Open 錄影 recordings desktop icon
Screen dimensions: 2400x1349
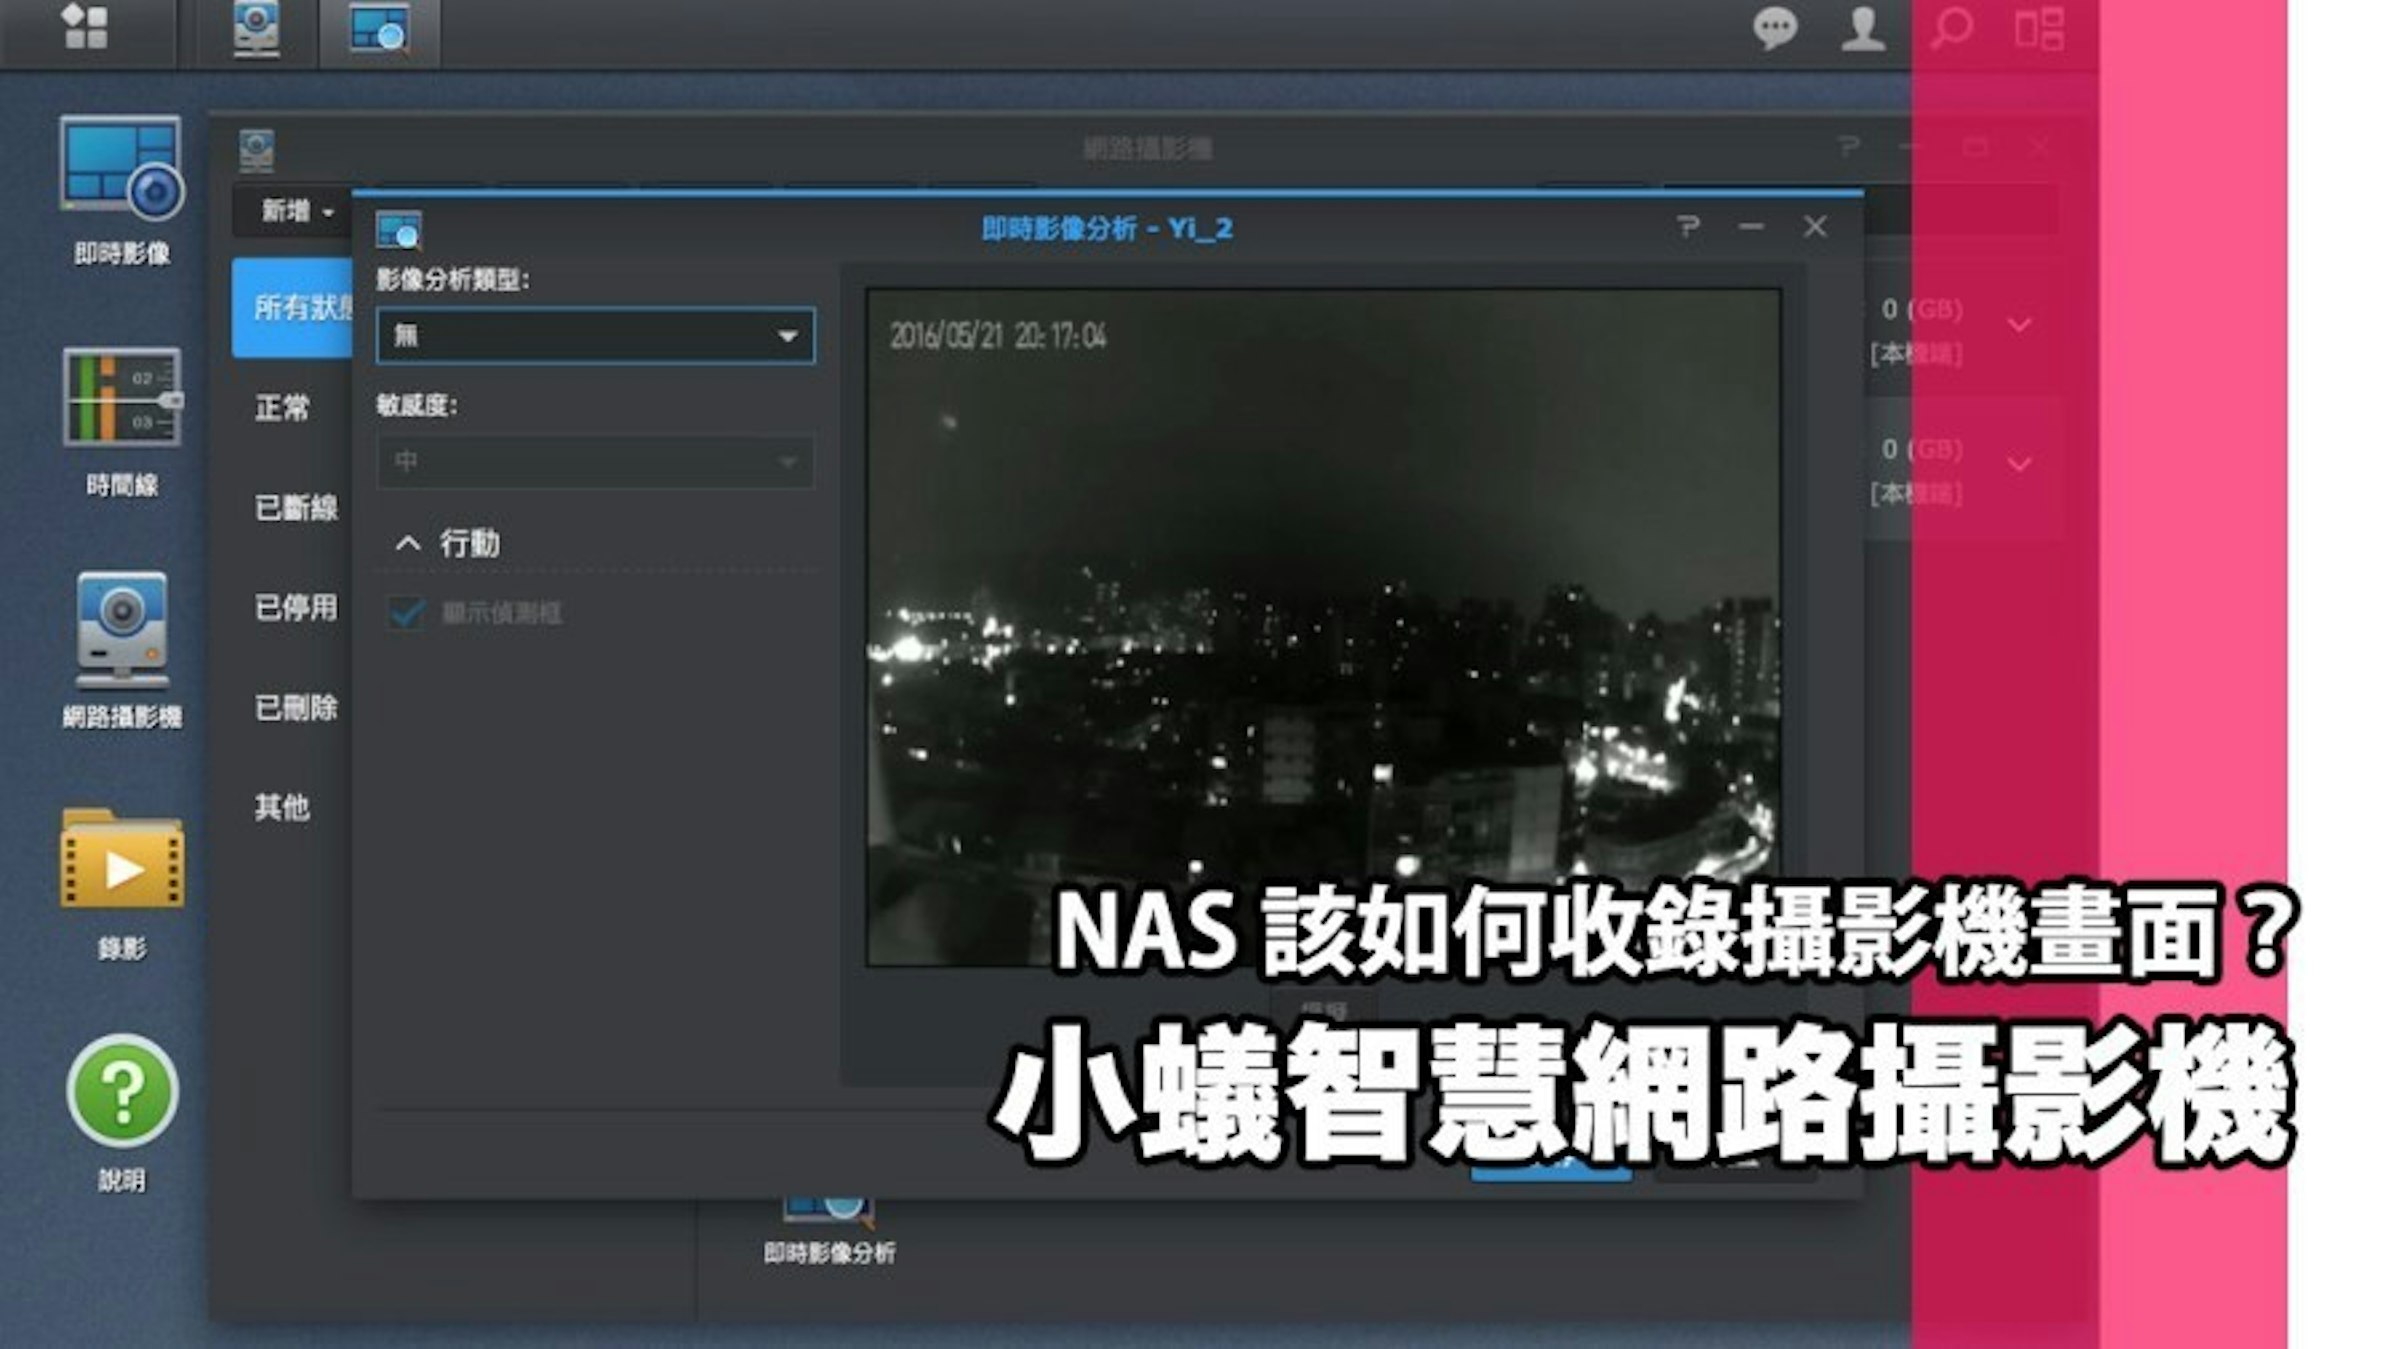point(122,885)
